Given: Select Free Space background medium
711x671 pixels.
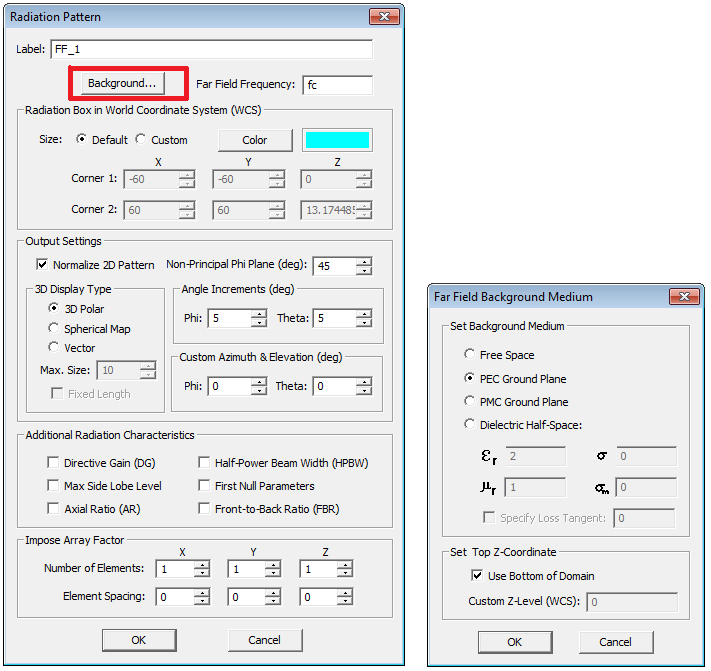Looking at the screenshot, I should tap(469, 354).
